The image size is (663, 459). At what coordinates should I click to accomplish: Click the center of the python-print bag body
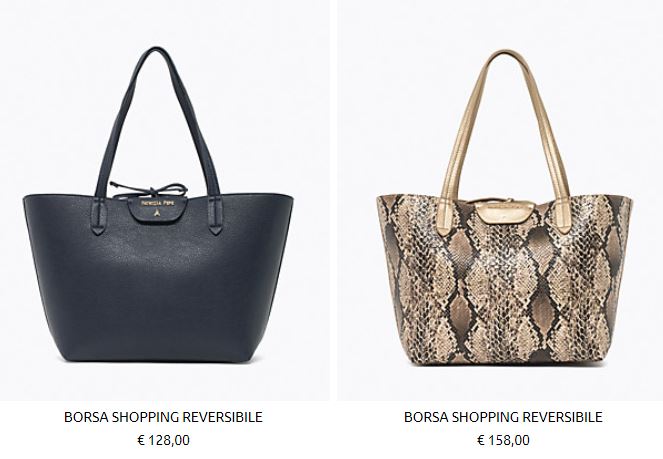click(504, 283)
